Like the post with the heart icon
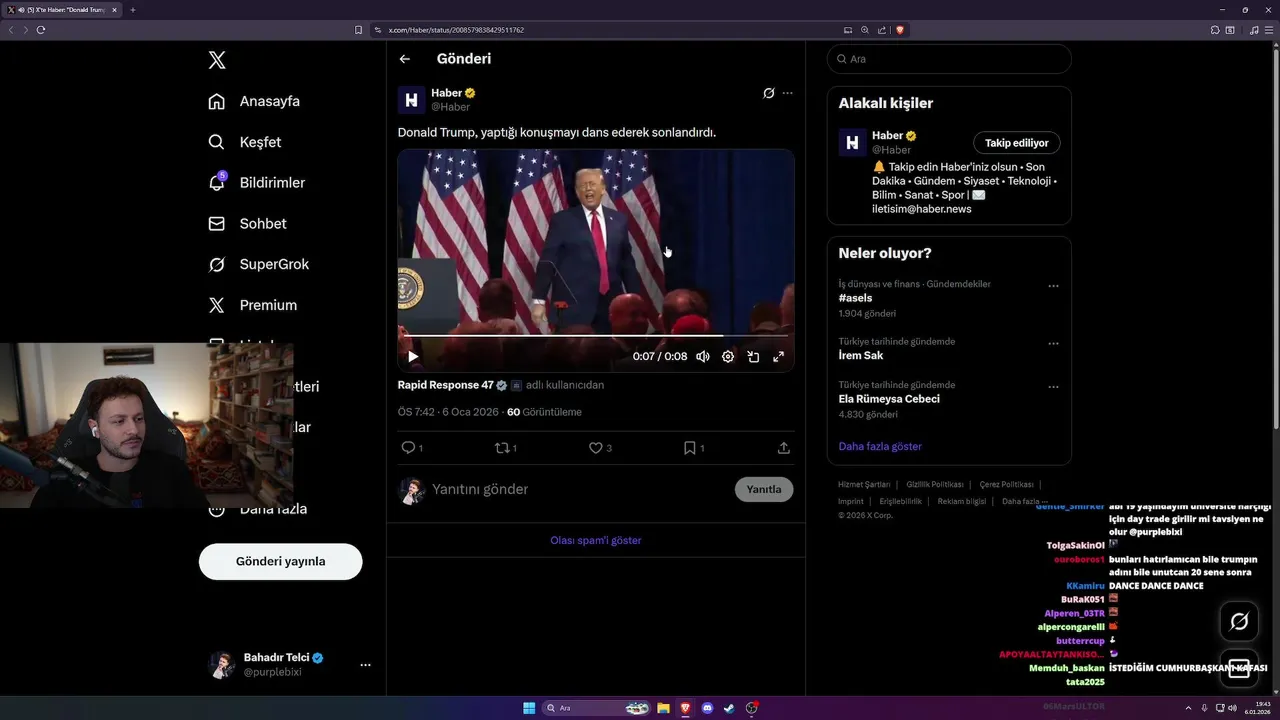This screenshot has height=720, width=1280. coord(596,448)
